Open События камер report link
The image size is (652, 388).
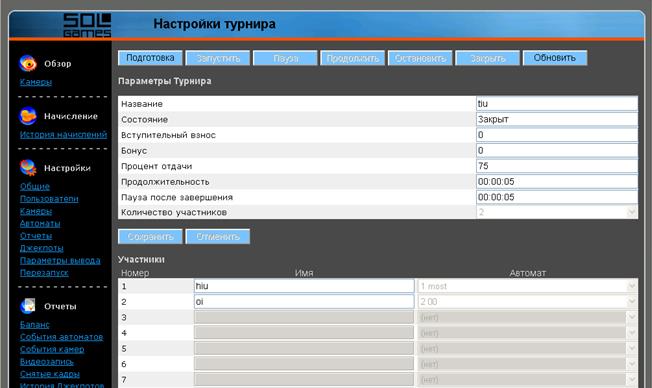tap(52, 349)
